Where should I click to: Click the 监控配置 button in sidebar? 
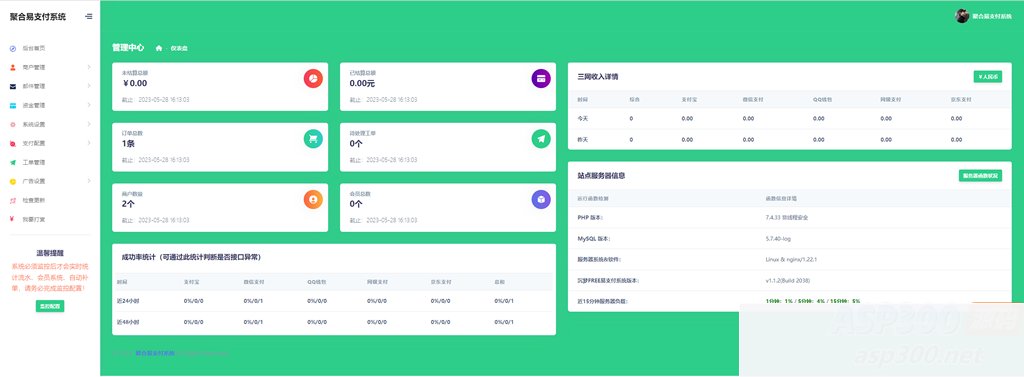click(50, 306)
